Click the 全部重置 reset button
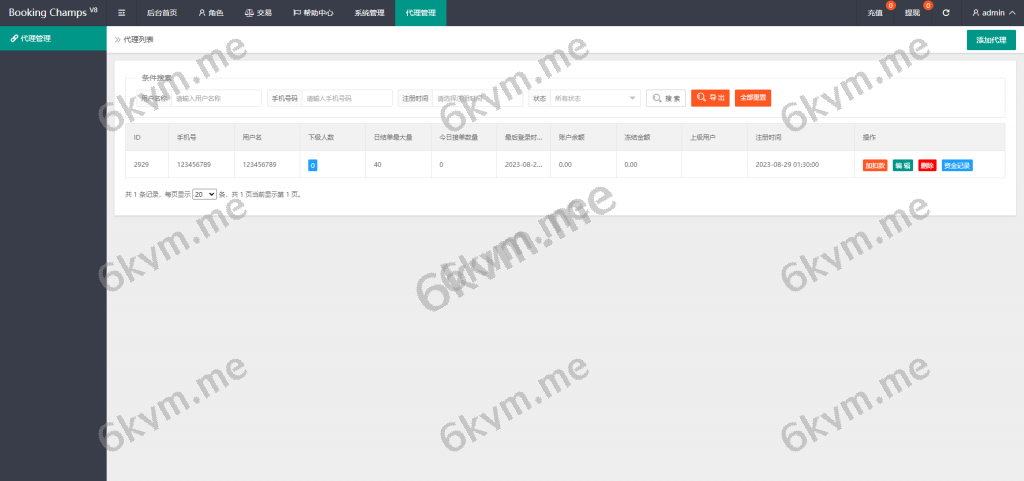 753,98
